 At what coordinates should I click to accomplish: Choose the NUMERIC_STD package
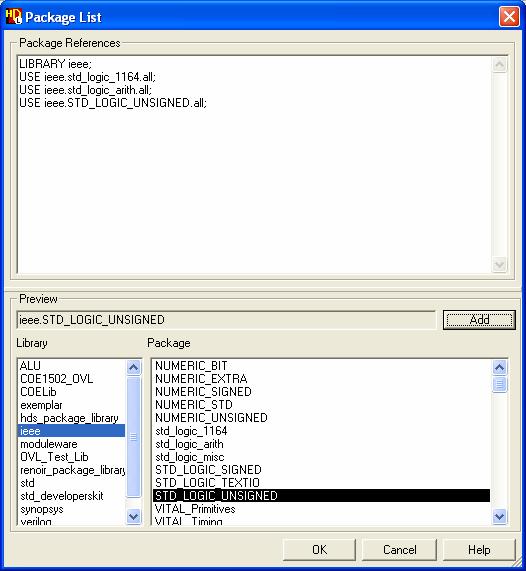coord(194,405)
